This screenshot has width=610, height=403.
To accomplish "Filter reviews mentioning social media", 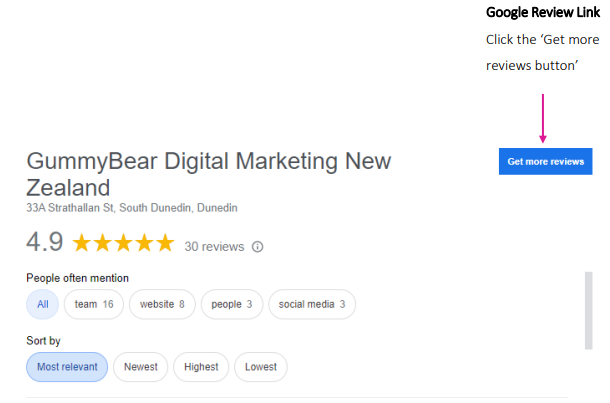I will 312,304.
